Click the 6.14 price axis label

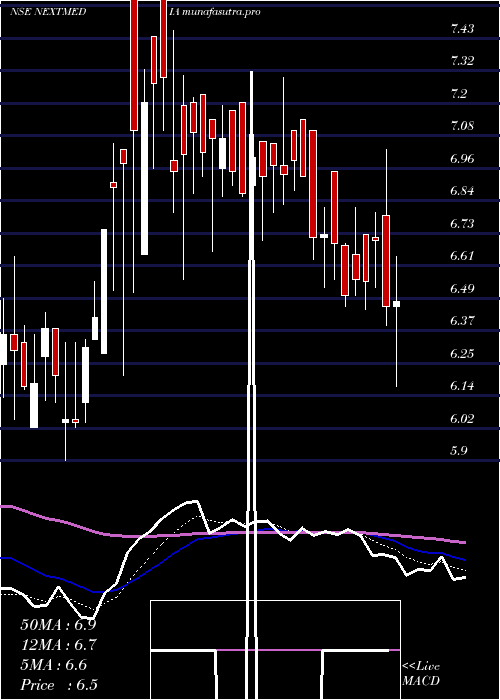[462, 386]
